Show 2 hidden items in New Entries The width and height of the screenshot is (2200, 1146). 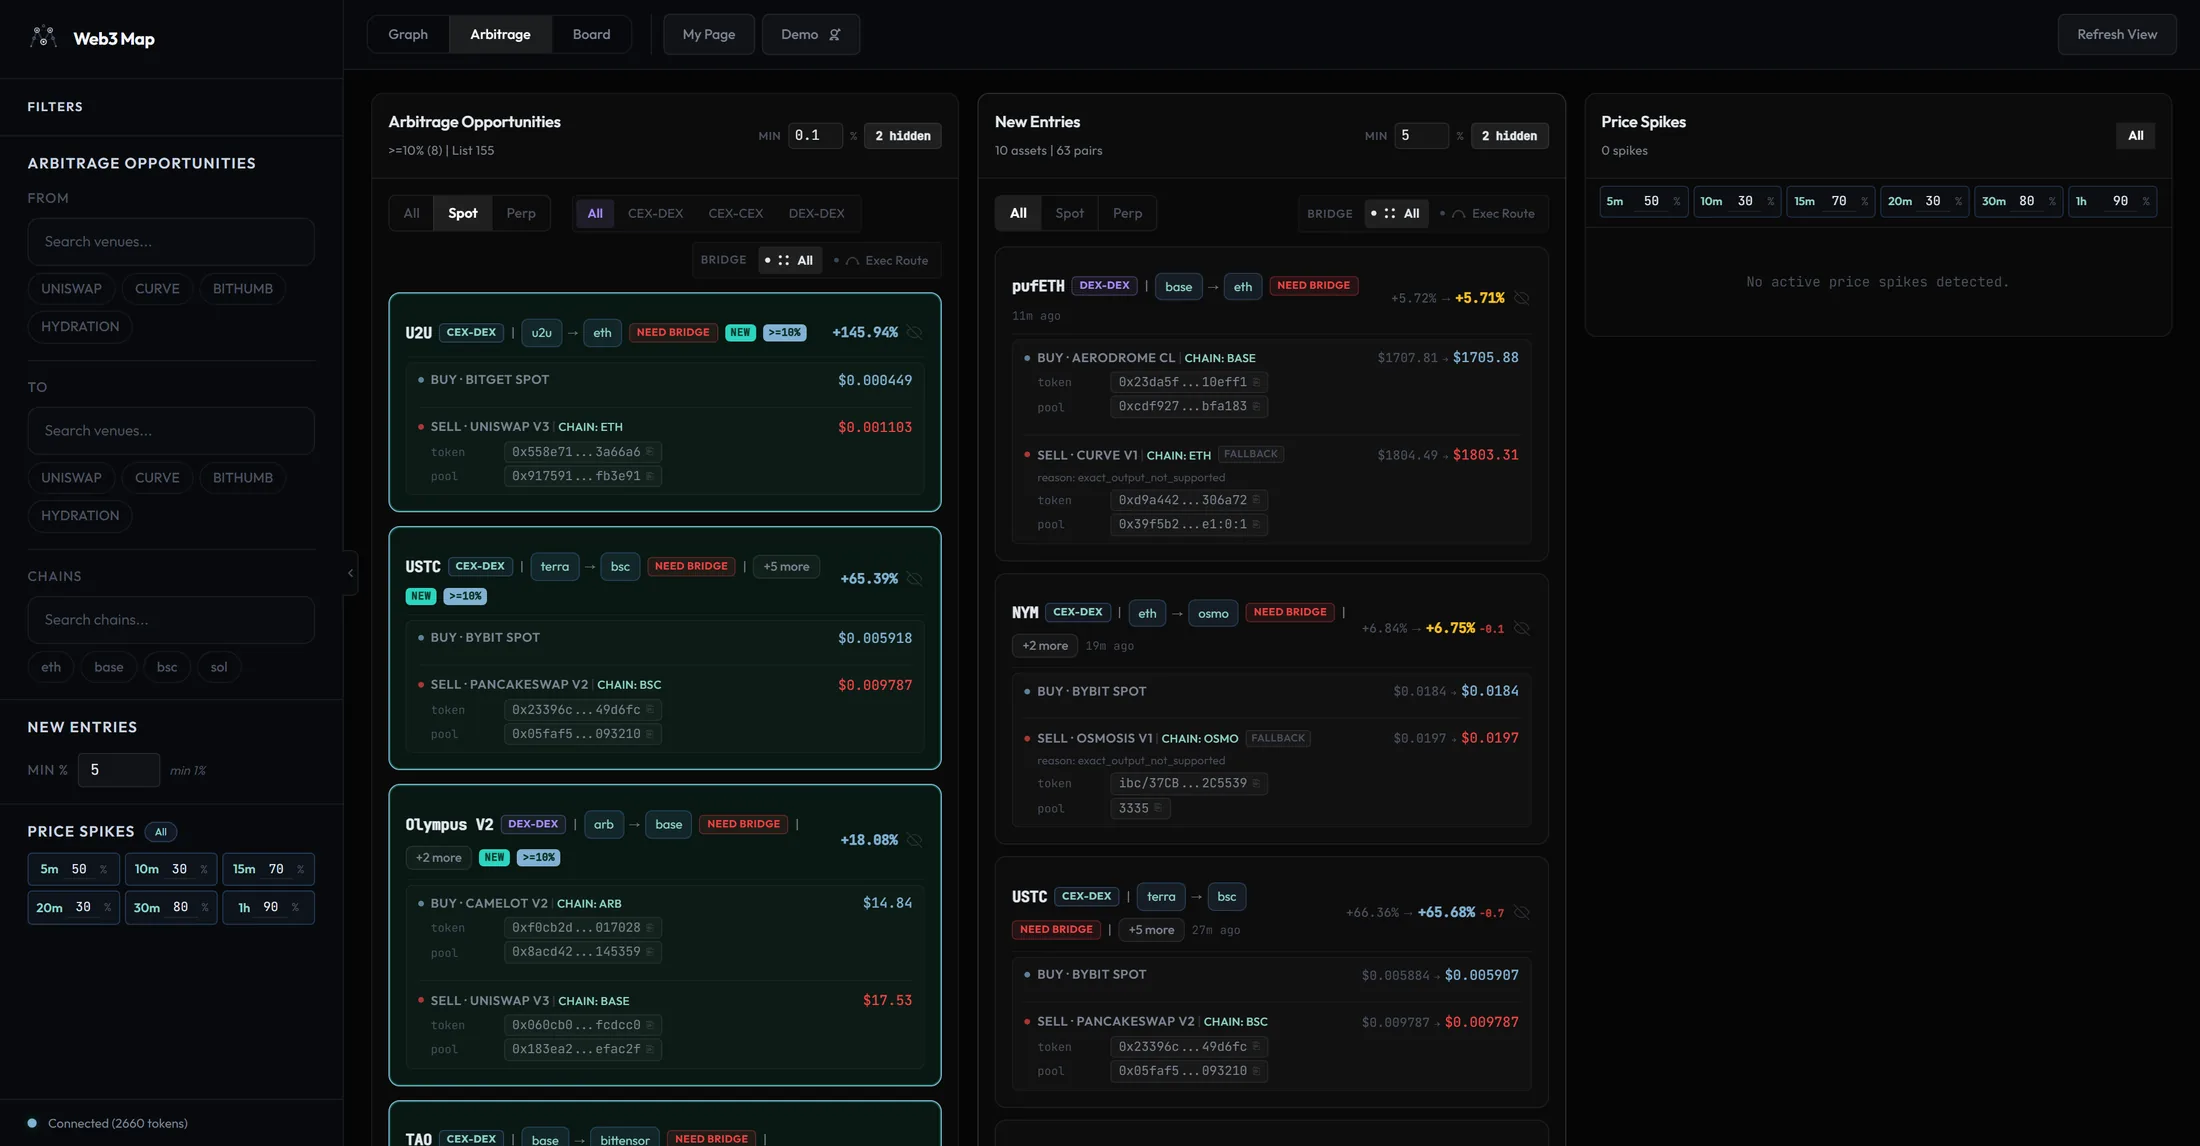pyautogui.click(x=1509, y=136)
